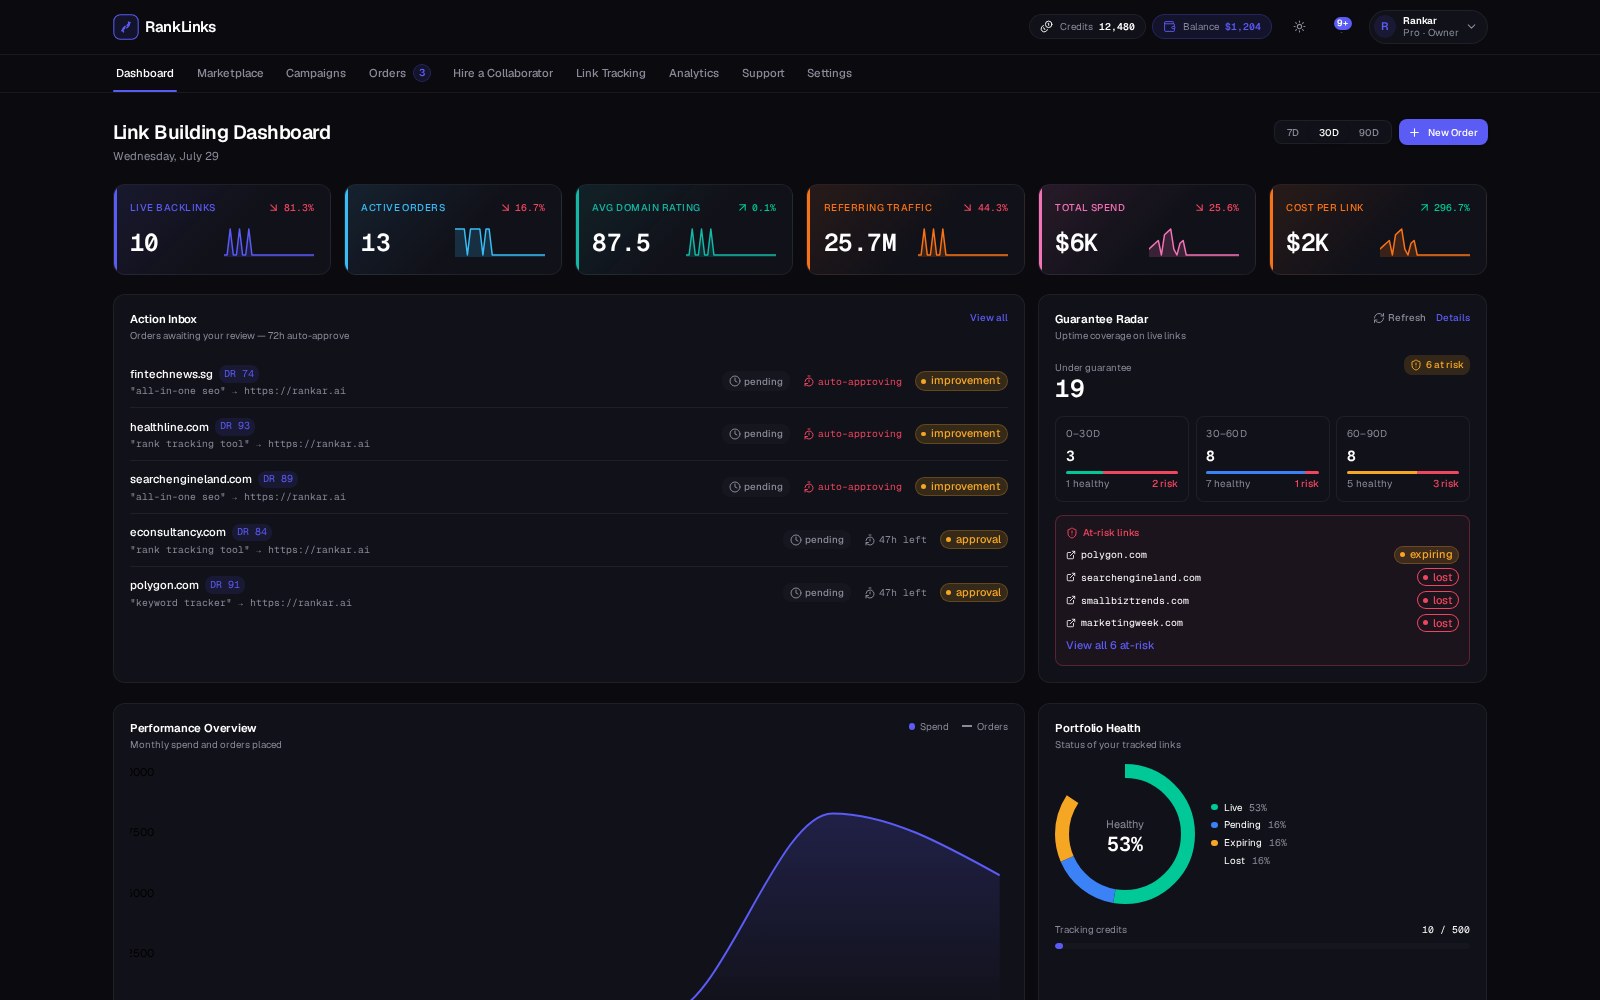Open the healthline.com order
1600x1000 pixels.
coord(568,434)
